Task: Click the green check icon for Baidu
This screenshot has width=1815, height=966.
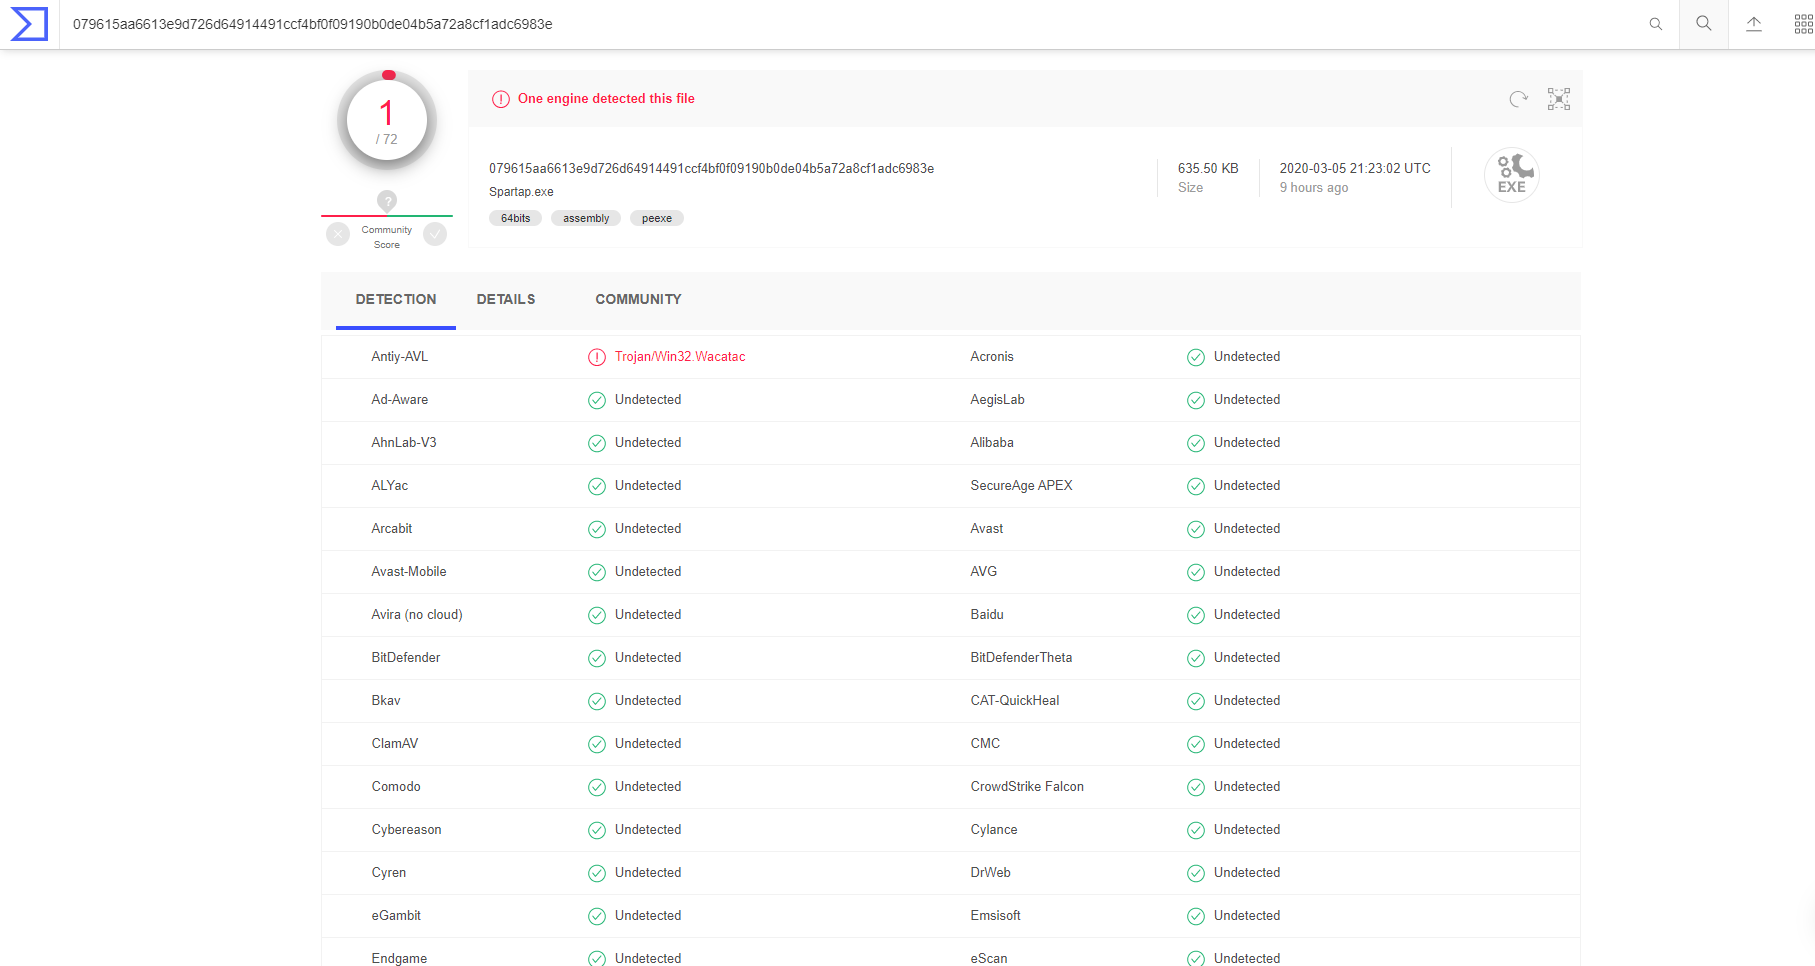Action: (x=1196, y=615)
